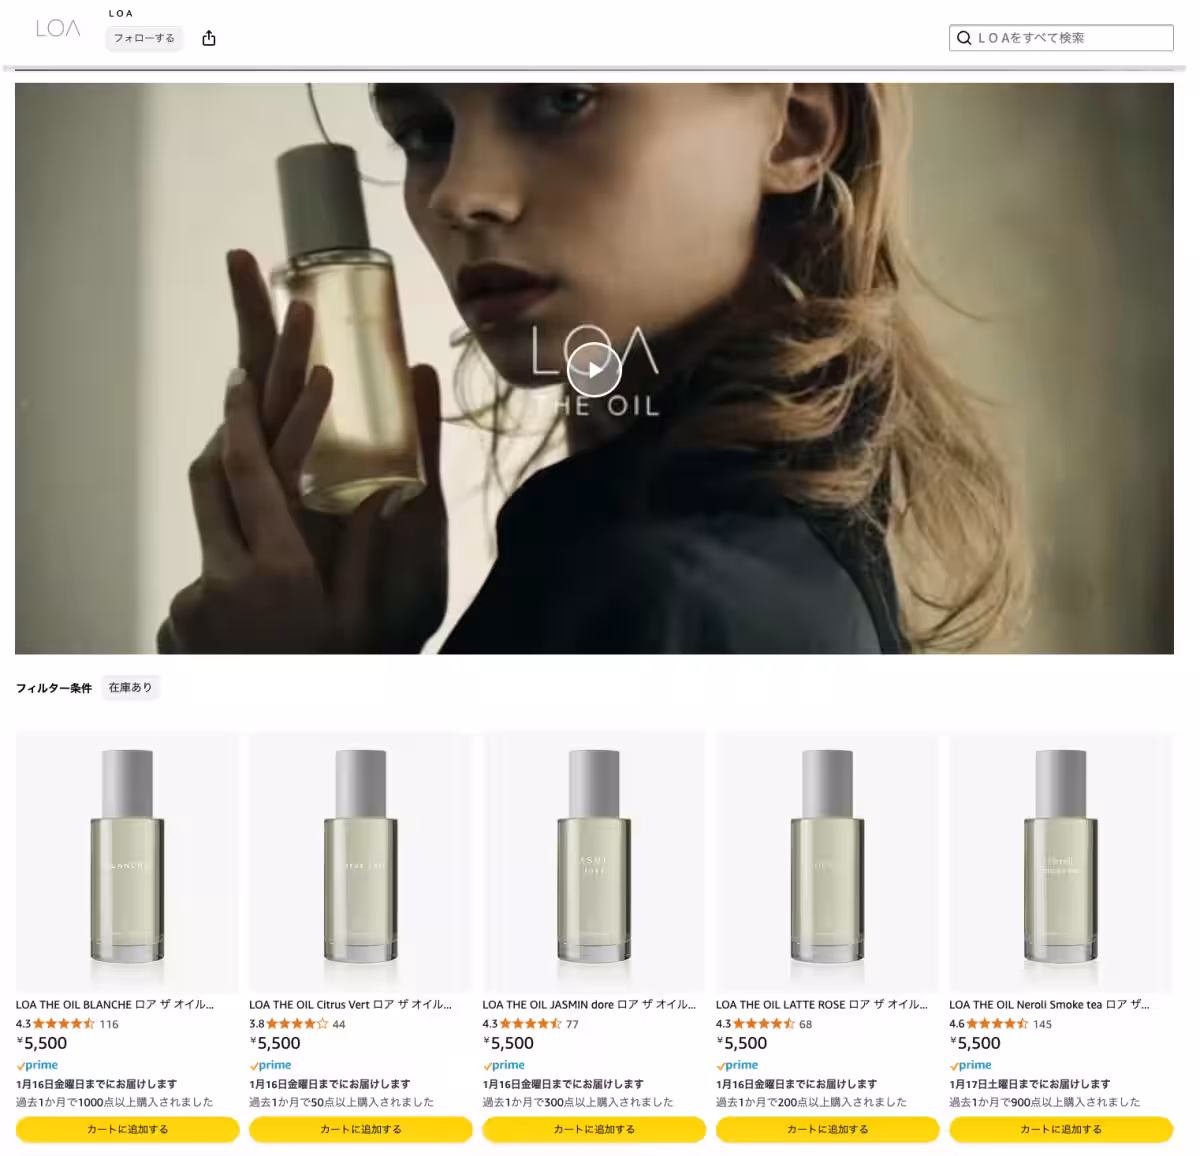
Task: Open the LATTE ROSE oil bottle image
Action: [827, 862]
